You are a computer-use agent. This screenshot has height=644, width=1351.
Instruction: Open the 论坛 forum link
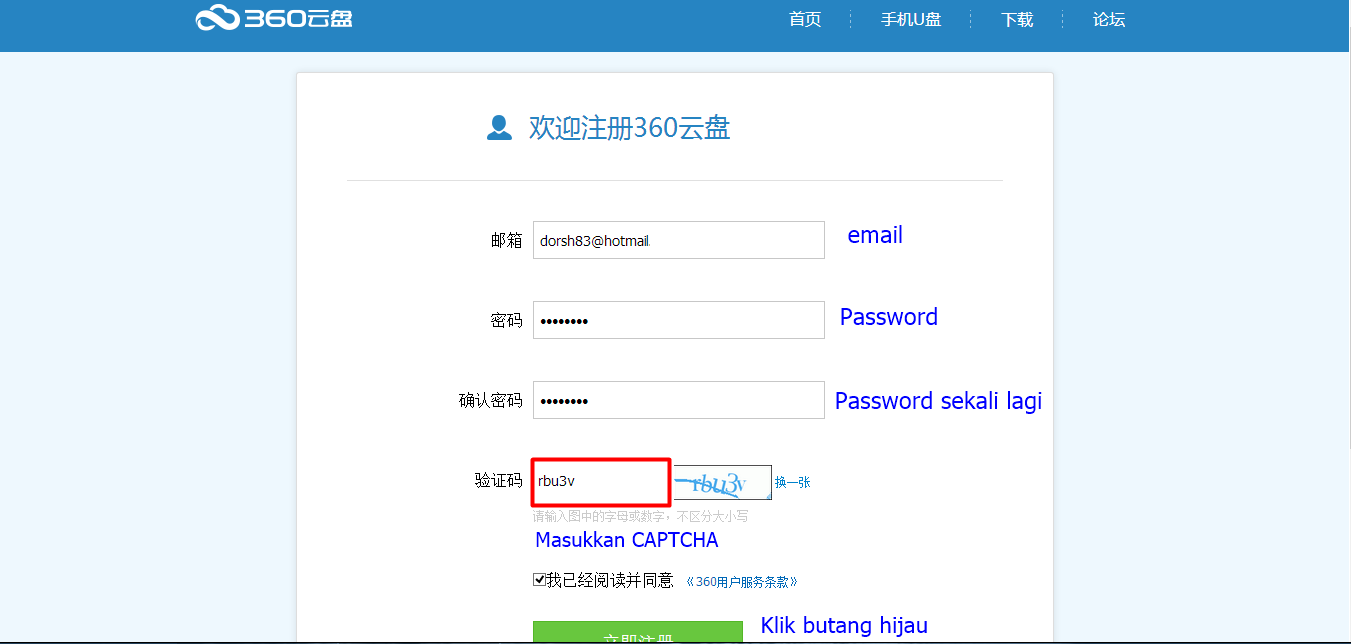(1109, 19)
